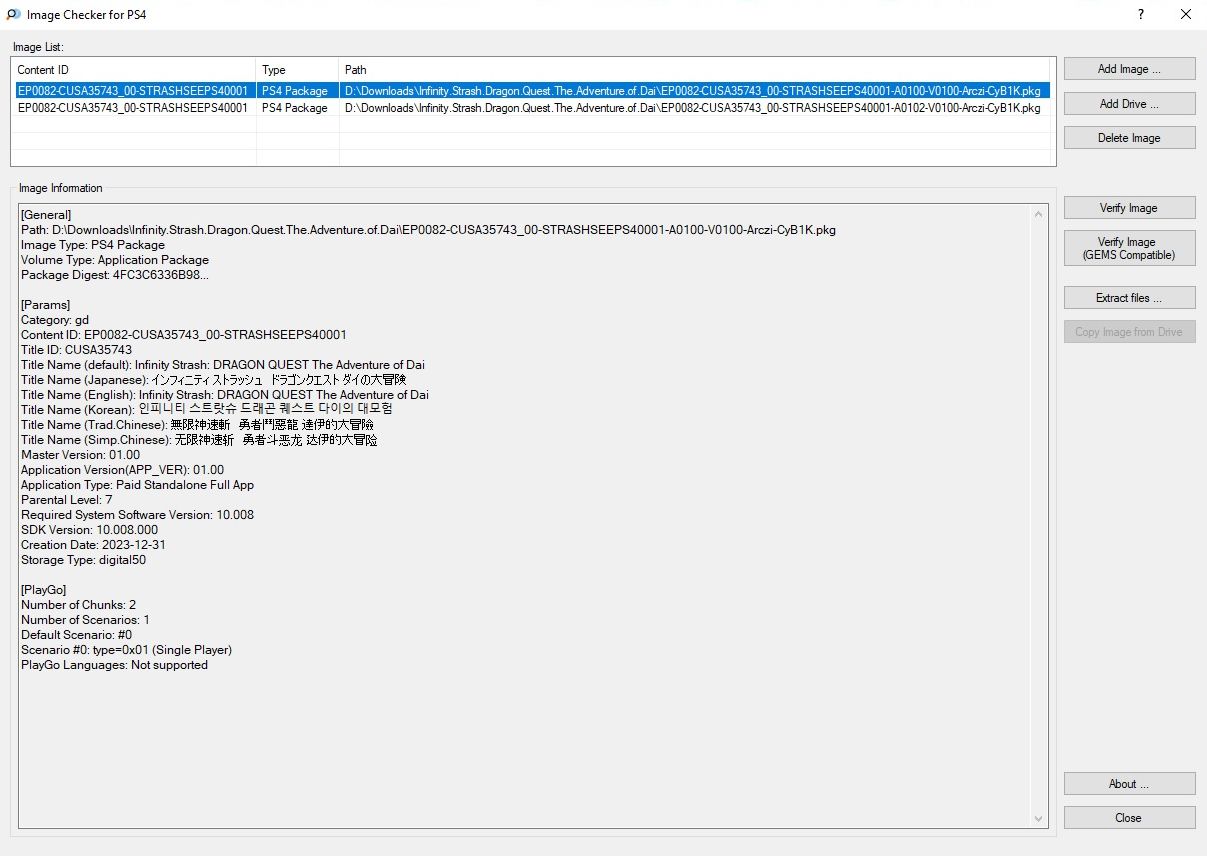
Task: Click 'Volume Type: Application Package' text
Action: 115,260
